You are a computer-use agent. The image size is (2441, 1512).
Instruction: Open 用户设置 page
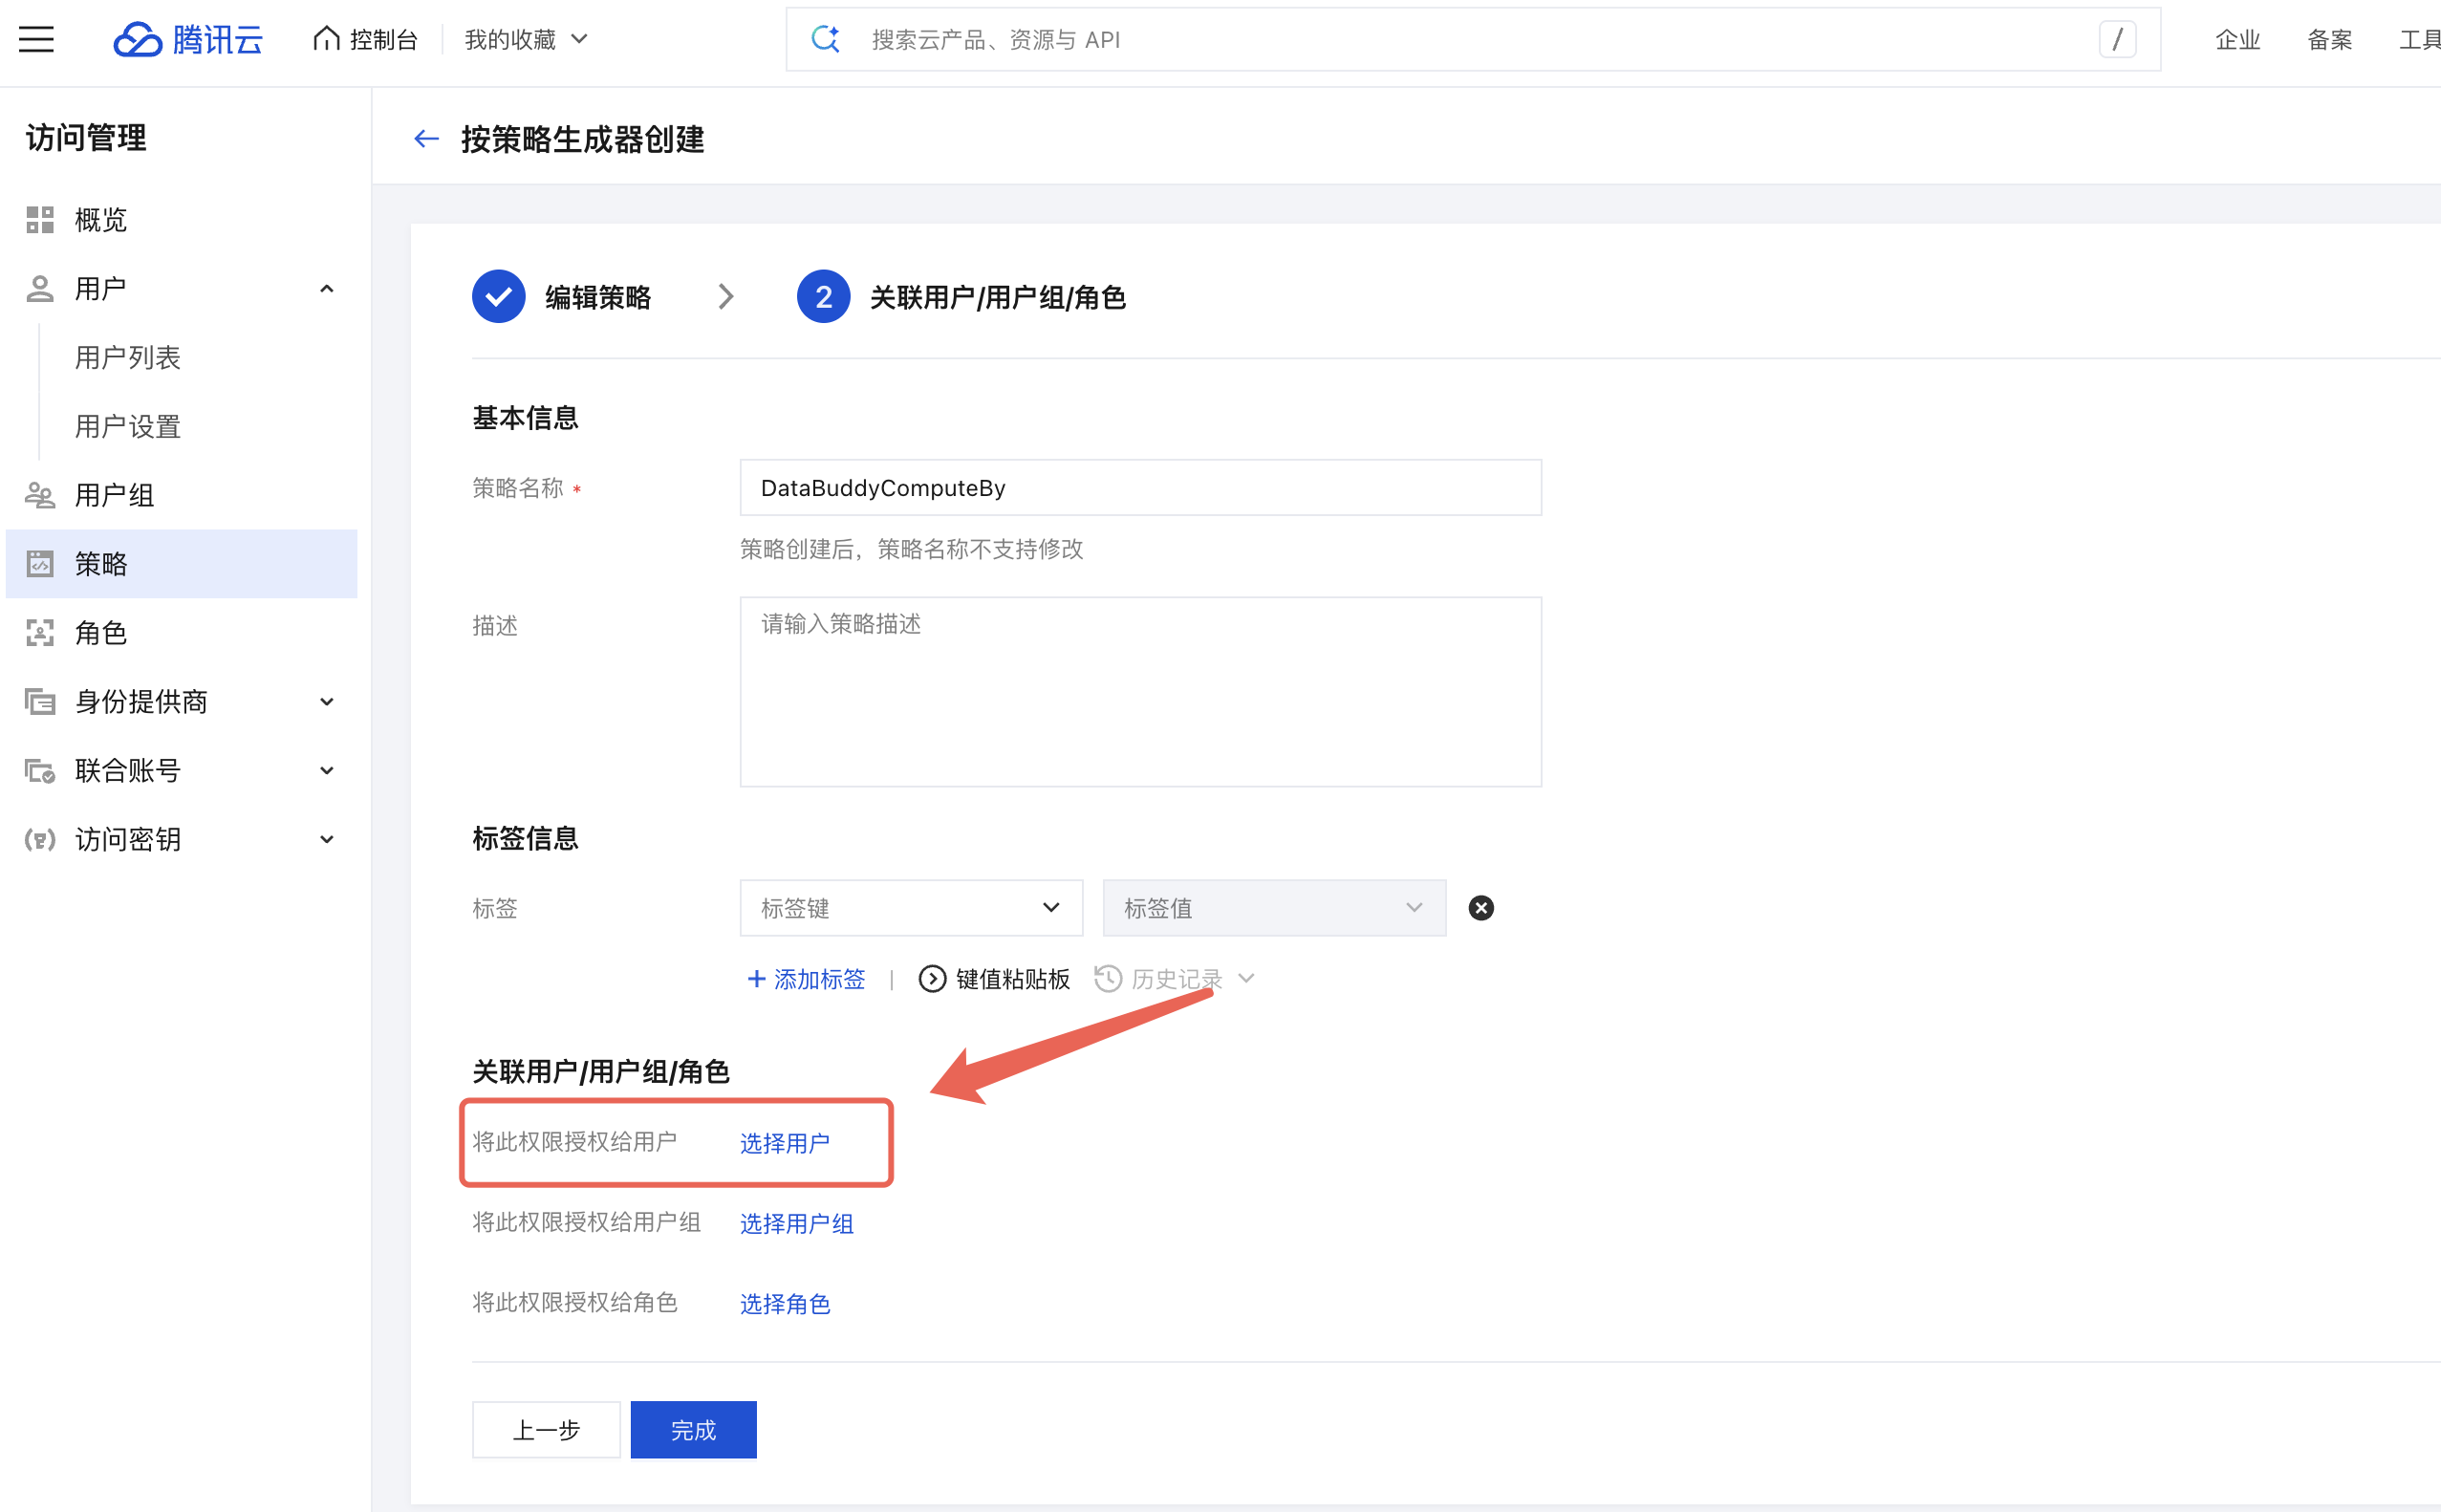[x=128, y=426]
